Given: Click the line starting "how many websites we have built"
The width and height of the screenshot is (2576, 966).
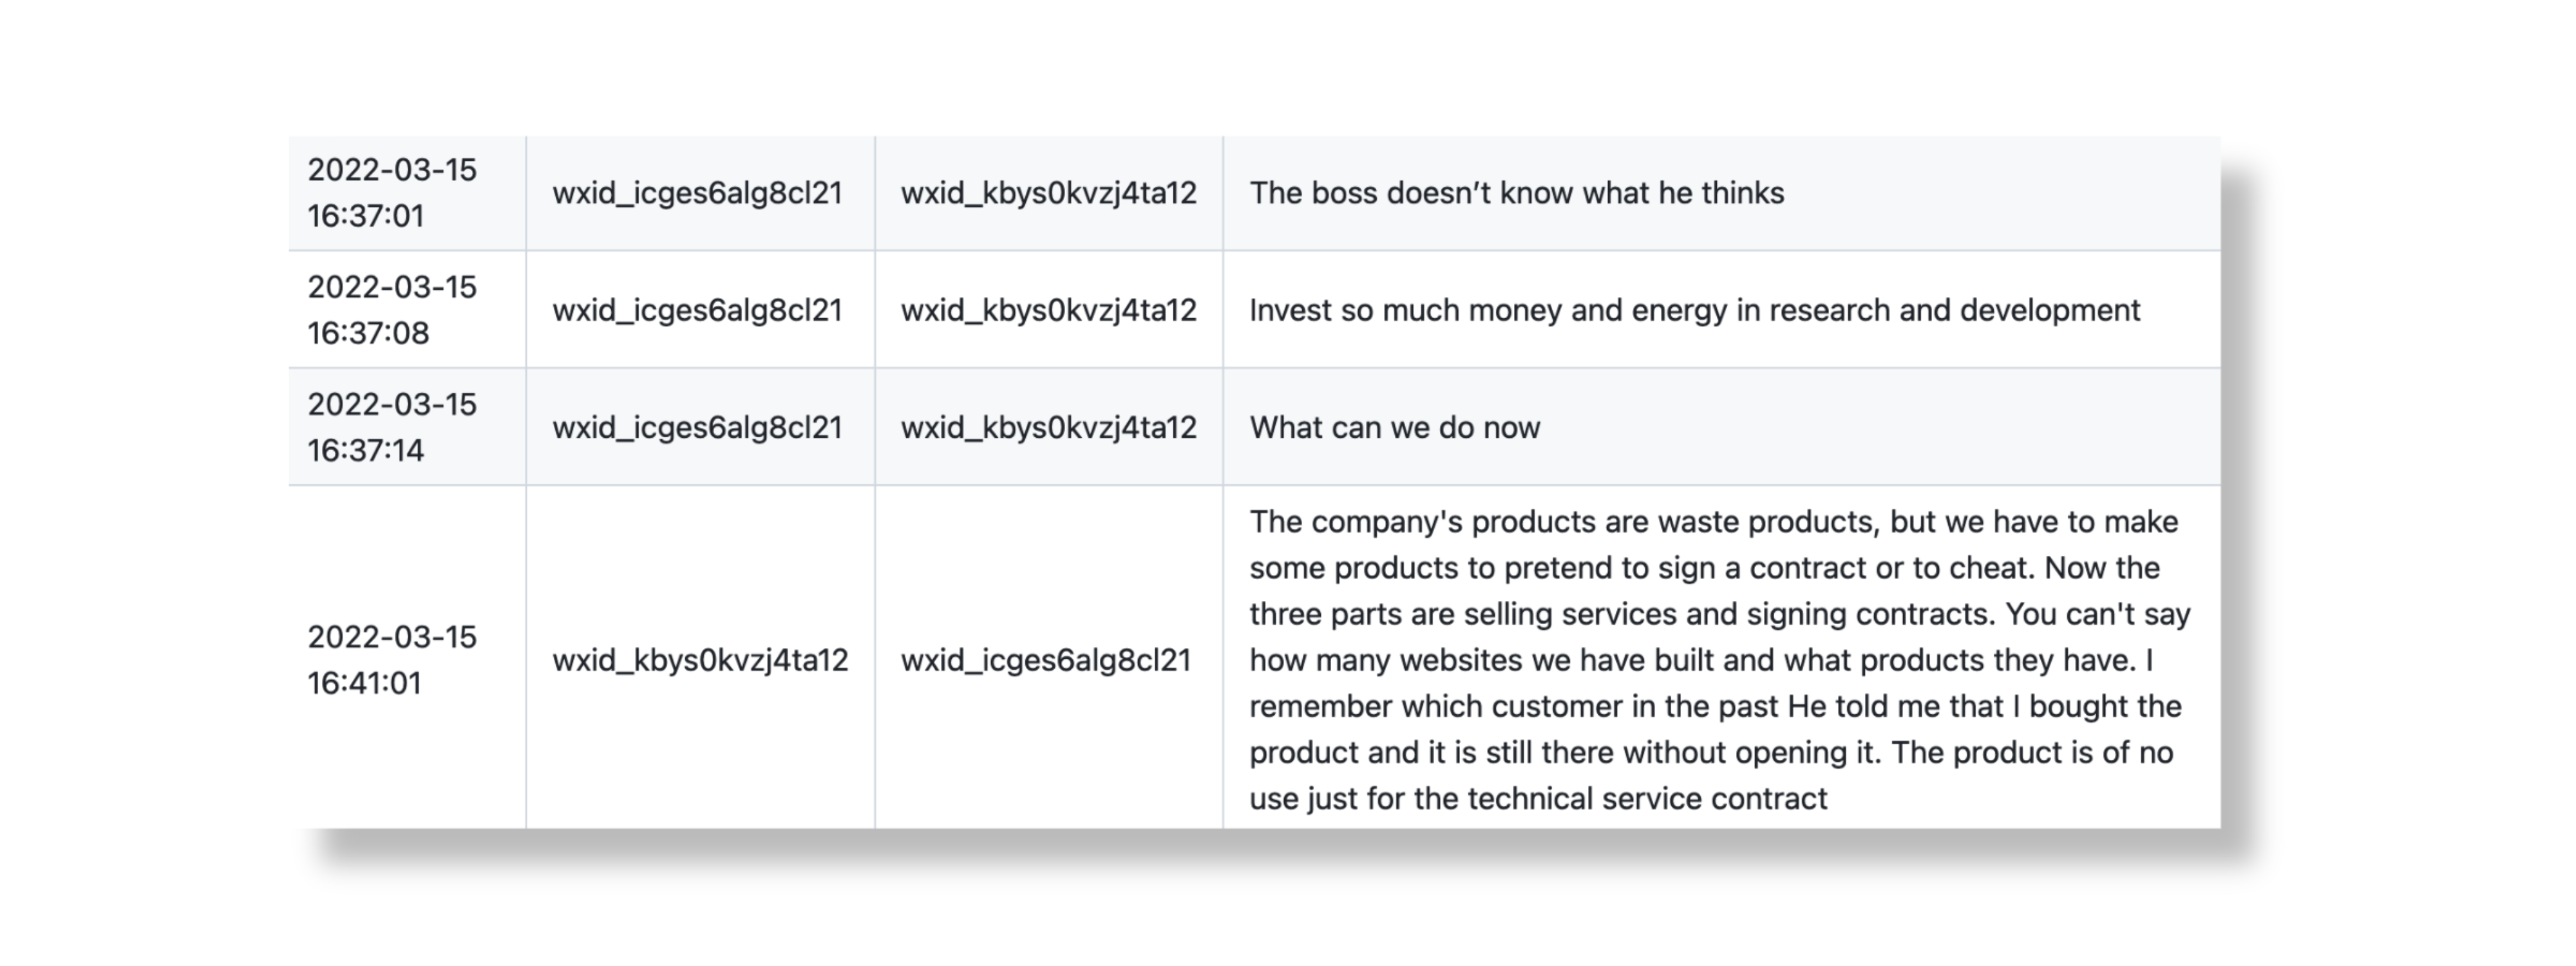Looking at the screenshot, I should pos(1700,660).
